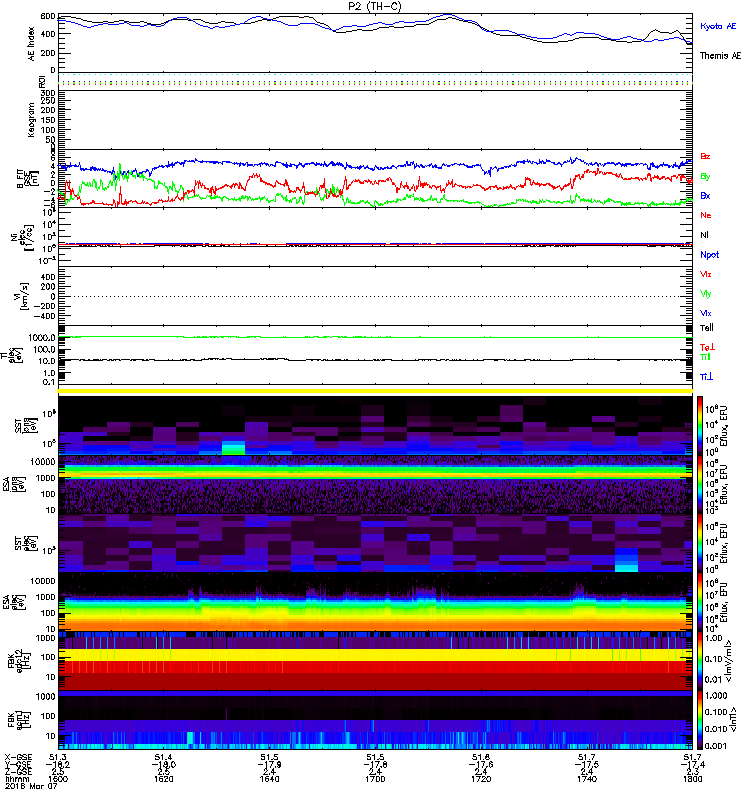Screen dimensions: 750x800
Task: Click the FBK edc12 spectrogram panel
Action: tap(376, 661)
